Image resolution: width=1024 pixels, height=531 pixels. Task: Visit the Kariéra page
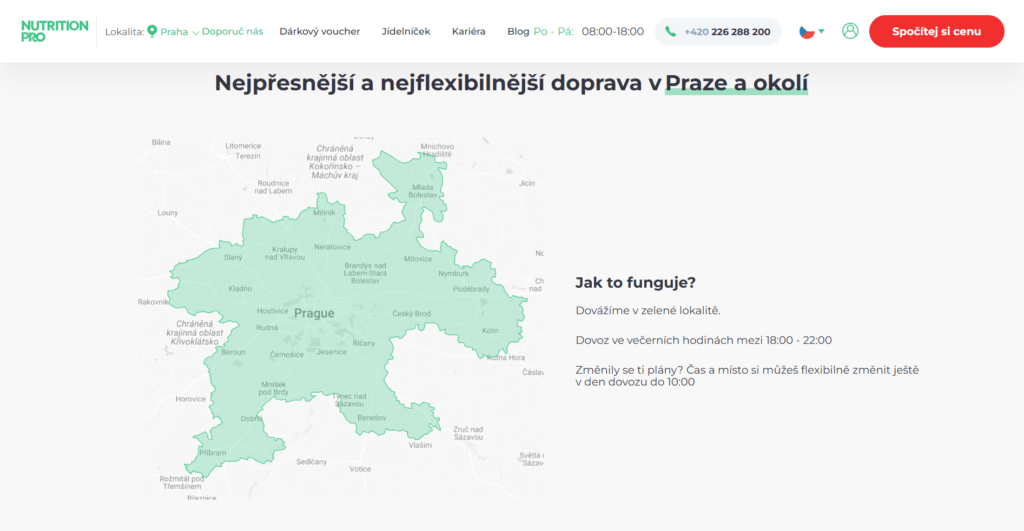pos(468,31)
